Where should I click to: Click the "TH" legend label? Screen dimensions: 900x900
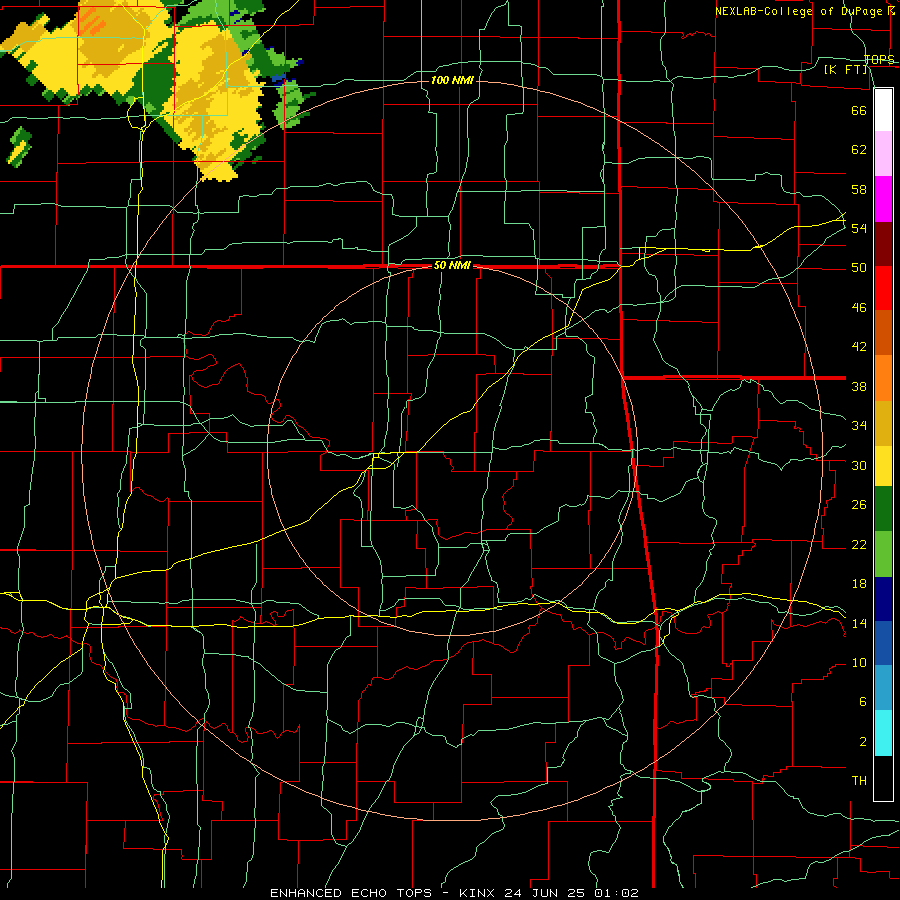pos(859,781)
